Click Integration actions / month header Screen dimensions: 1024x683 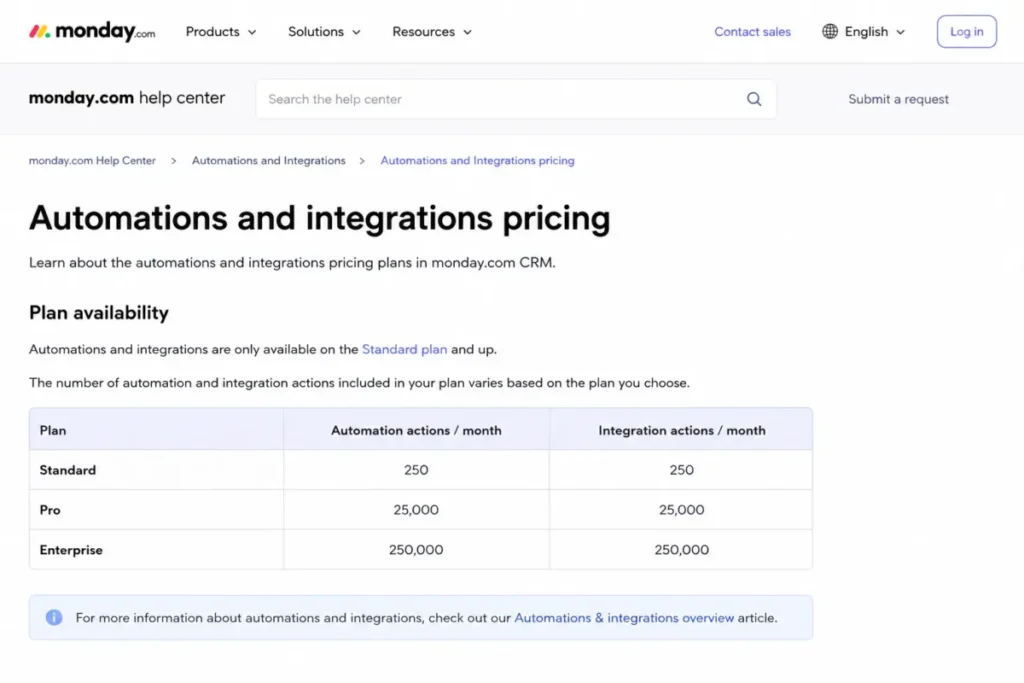tap(682, 430)
